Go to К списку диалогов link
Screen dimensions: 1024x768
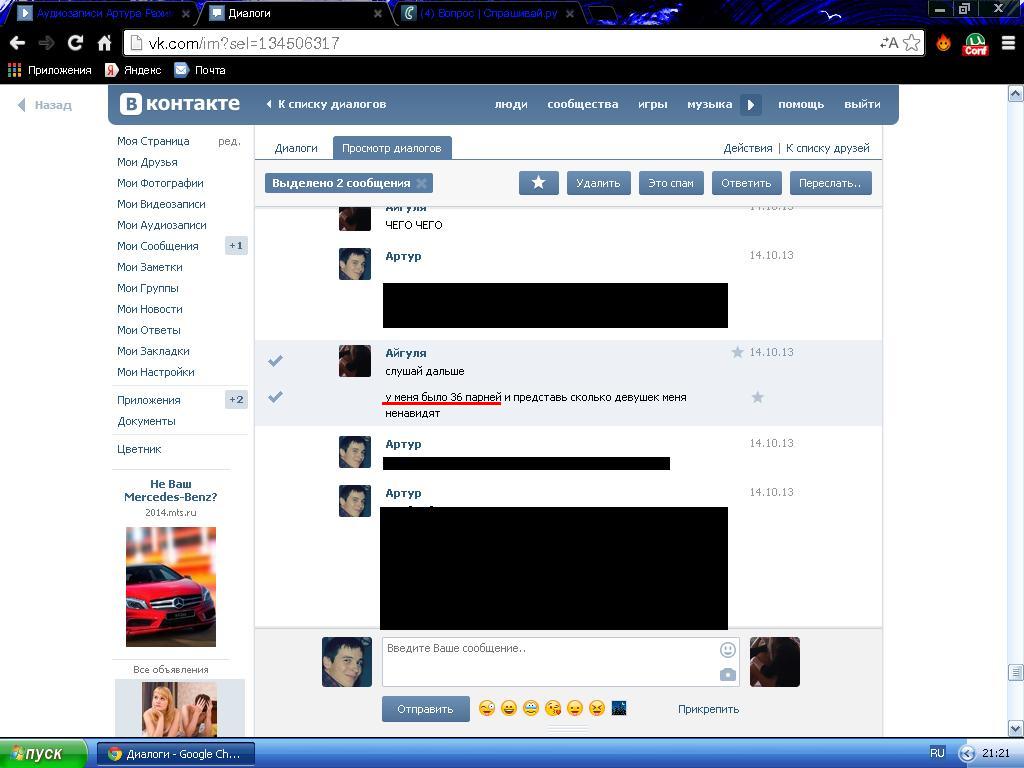[x=326, y=104]
